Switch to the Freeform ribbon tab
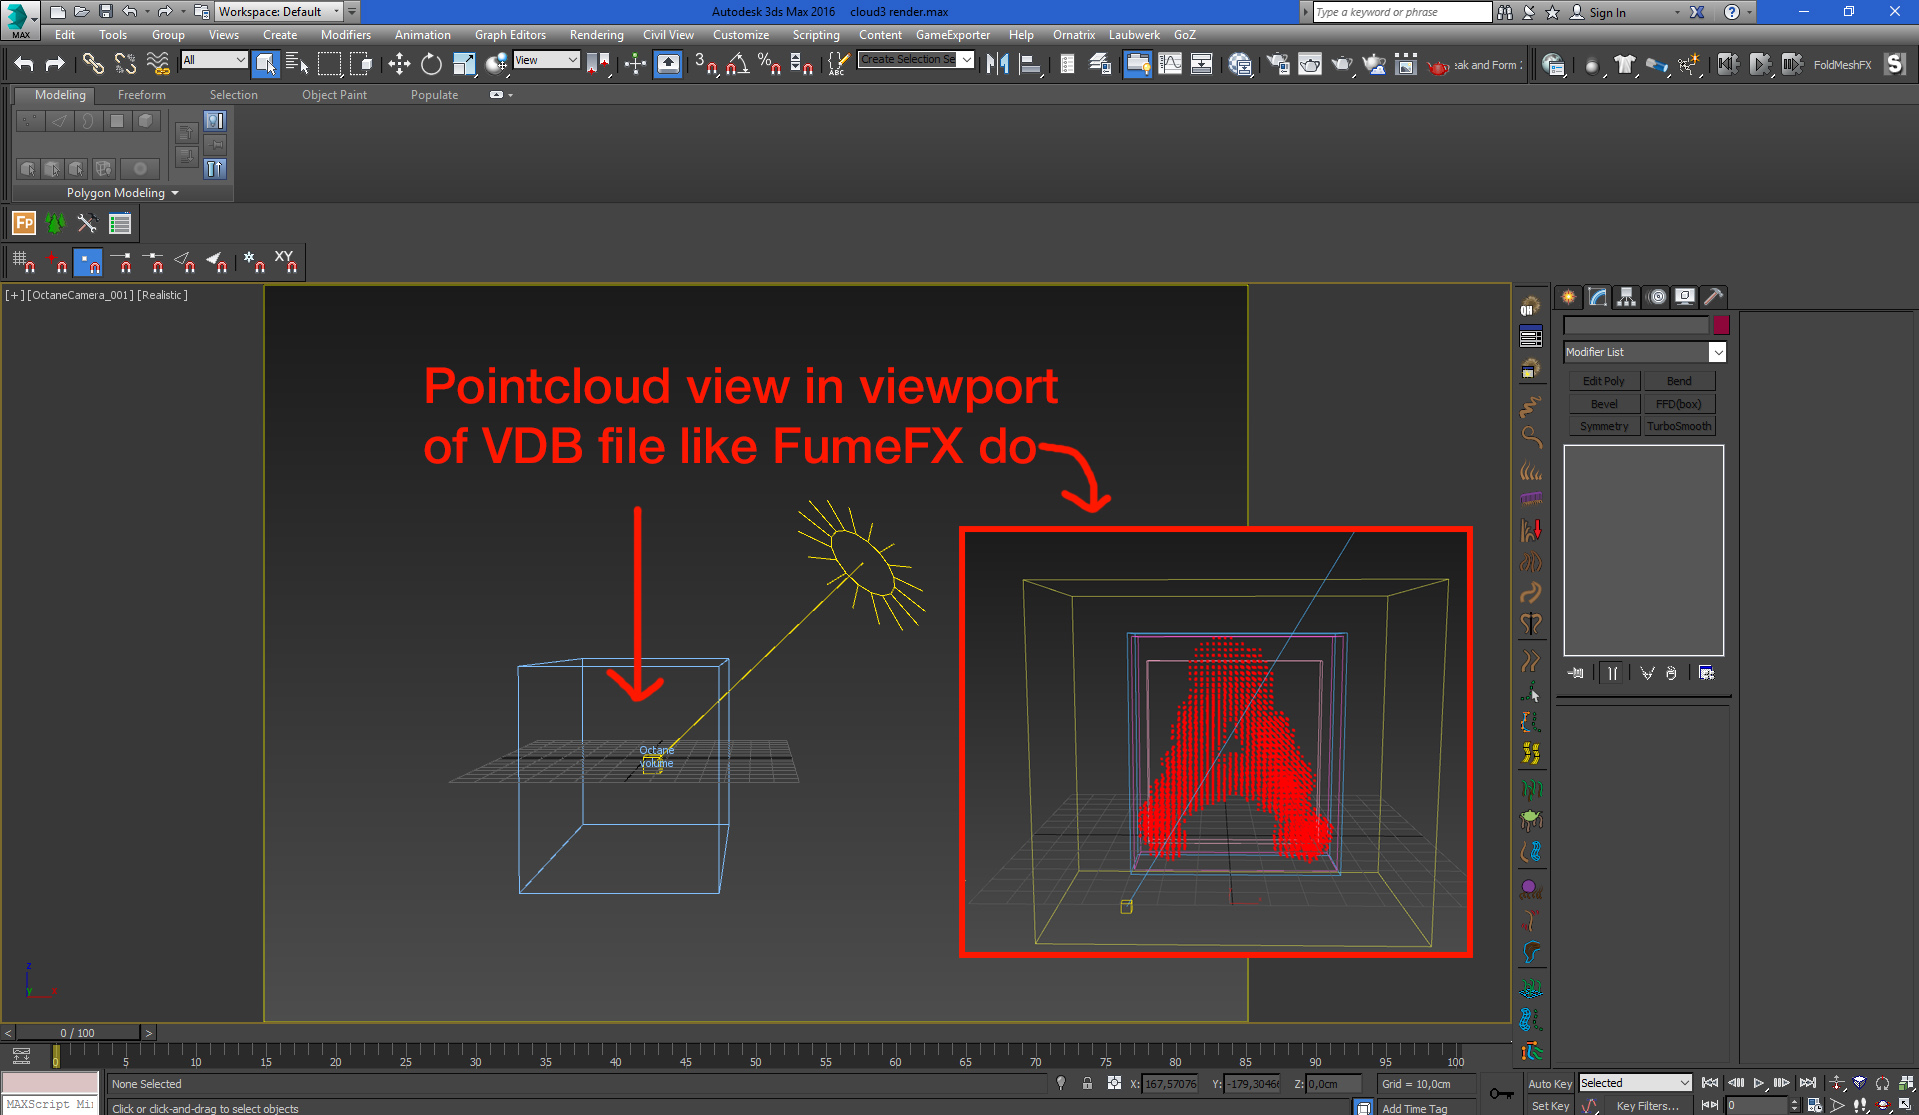 pyautogui.click(x=142, y=95)
